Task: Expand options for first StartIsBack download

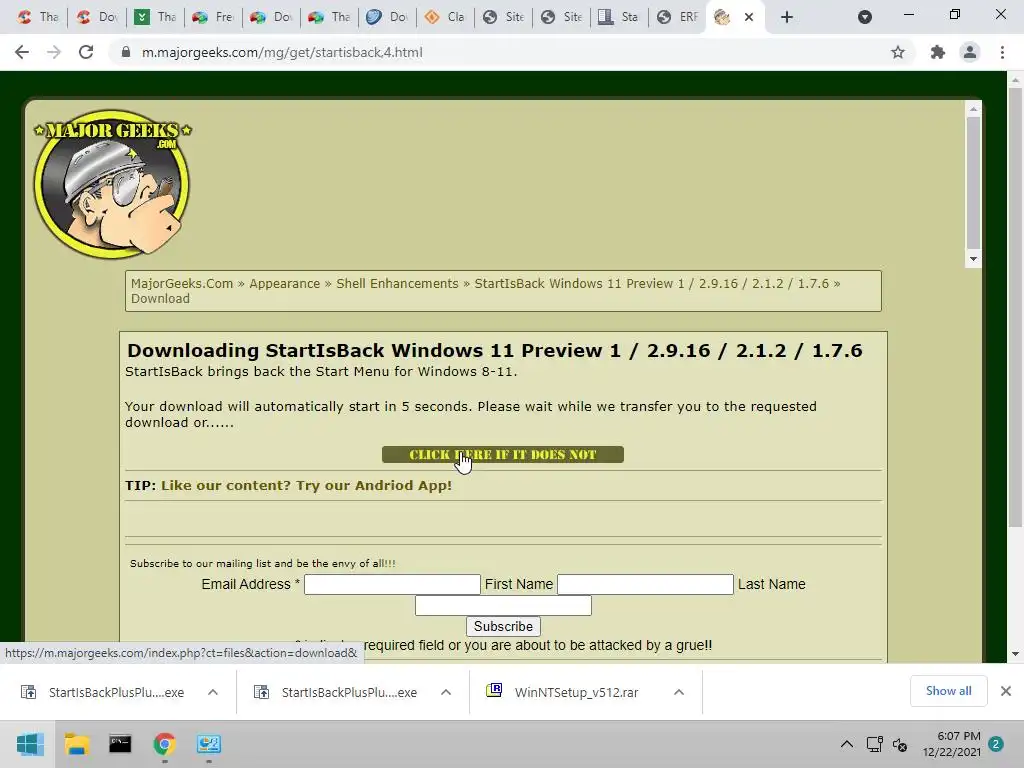Action: [212, 692]
